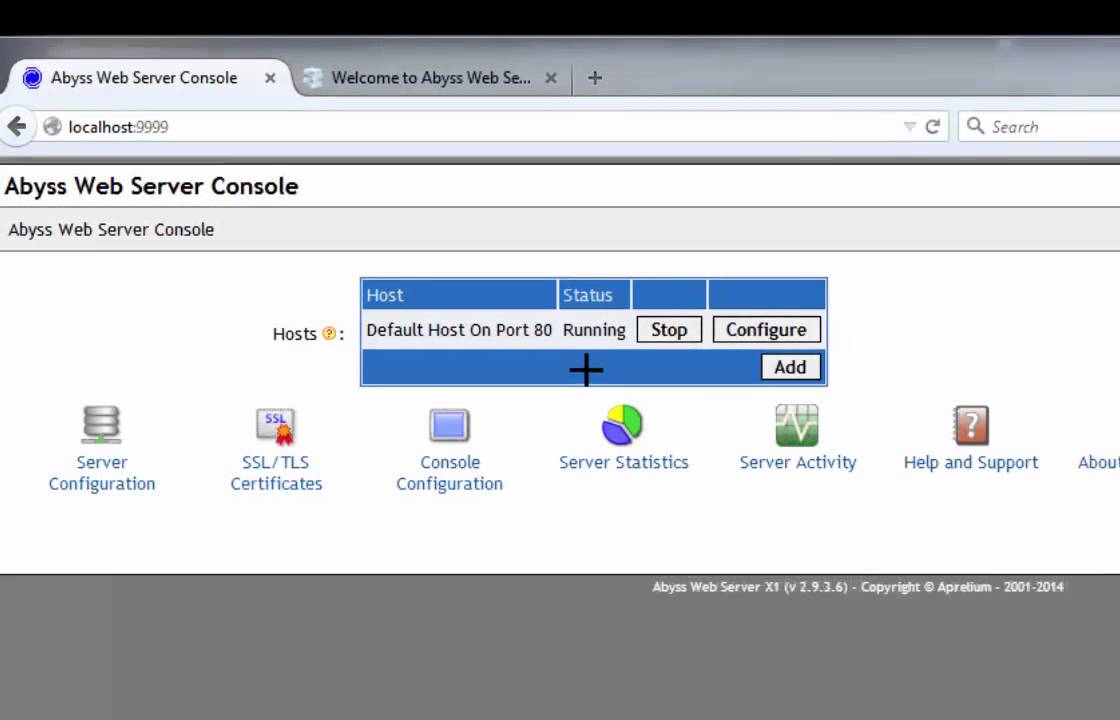This screenshot has width=1120, height=720.
Task: Close the Welcome to Abyss Web Server tab
Action: coord(551,78)
